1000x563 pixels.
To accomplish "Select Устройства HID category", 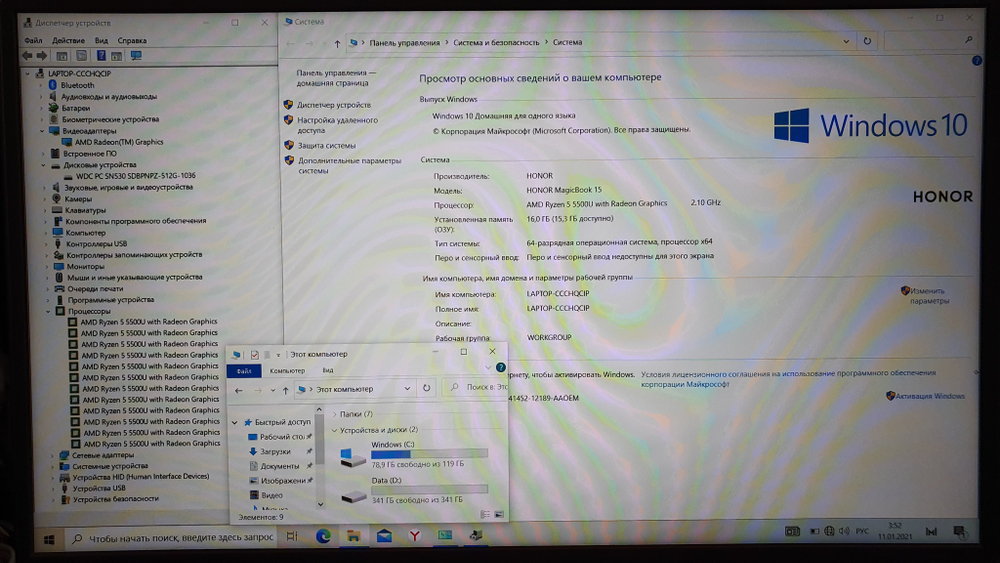I will pyautogui.click(x=140, y=476).
